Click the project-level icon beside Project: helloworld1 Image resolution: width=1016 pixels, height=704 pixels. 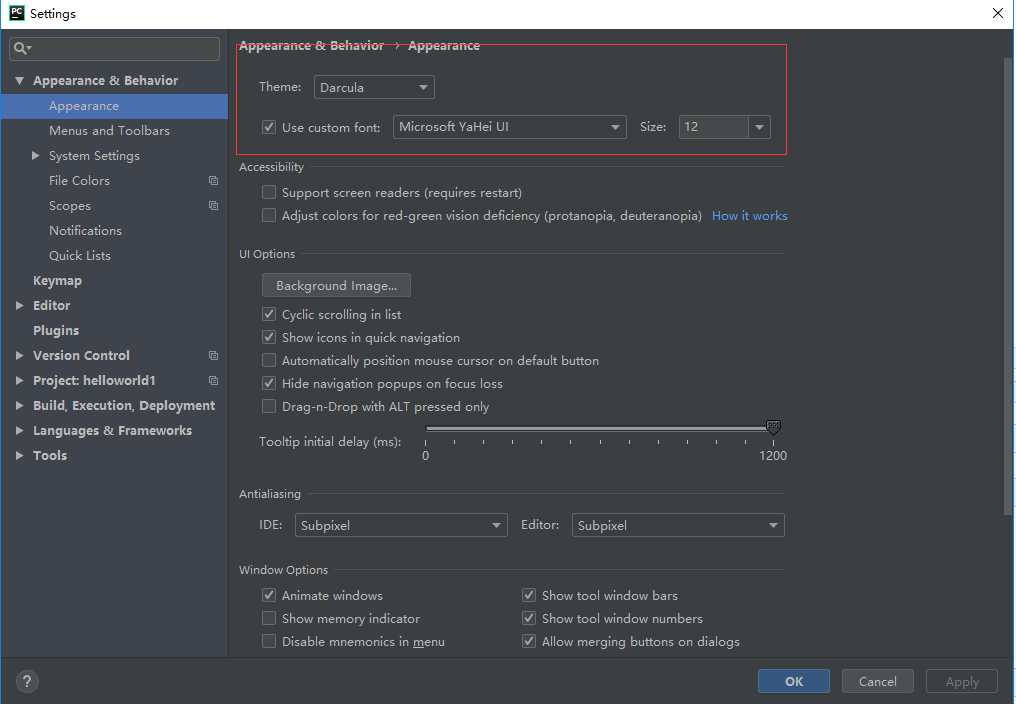pos(213,381)
